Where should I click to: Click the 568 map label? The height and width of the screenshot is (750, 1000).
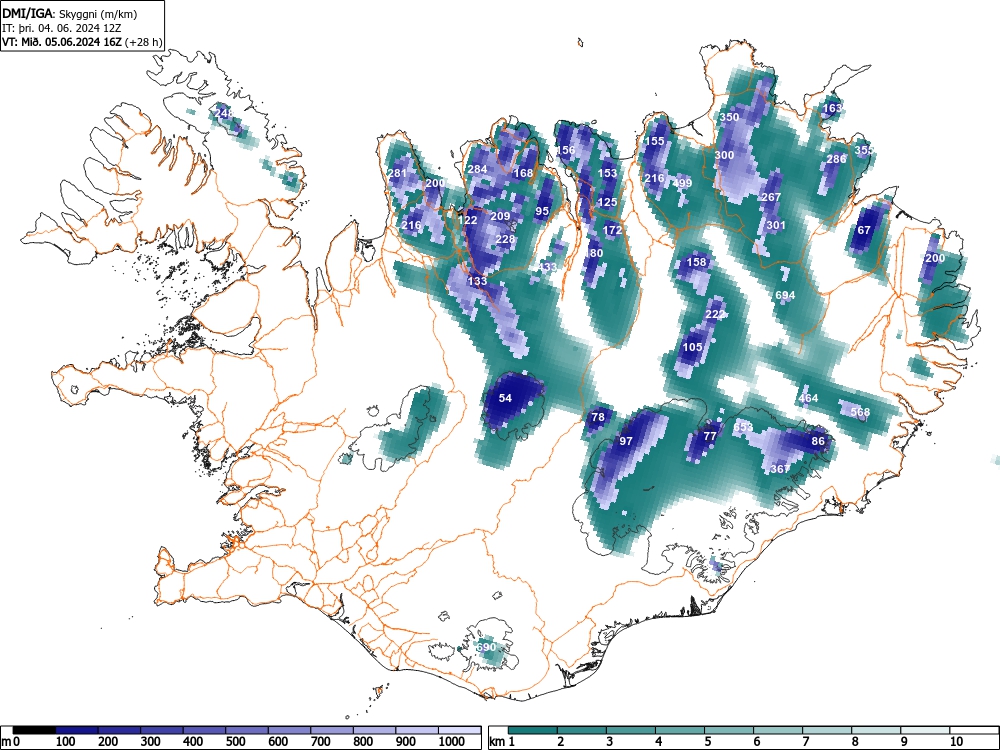860,412
